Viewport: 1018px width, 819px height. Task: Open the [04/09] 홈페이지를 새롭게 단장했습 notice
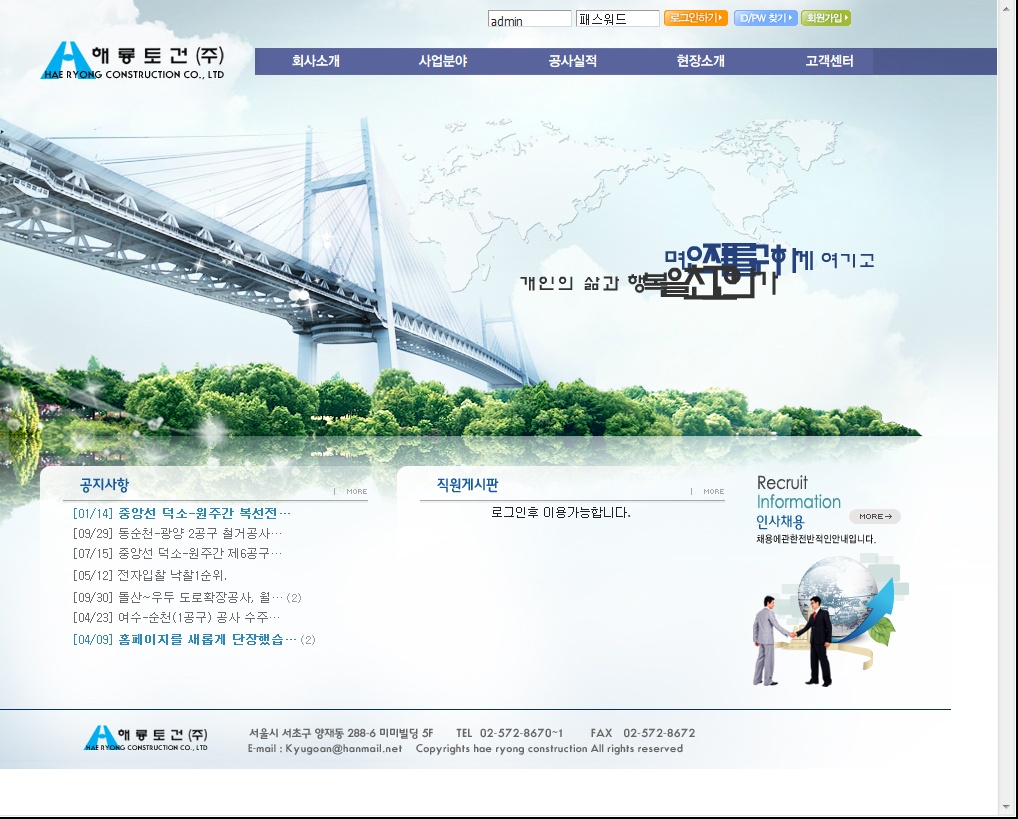pyautogui.click(x=185, y=639)
